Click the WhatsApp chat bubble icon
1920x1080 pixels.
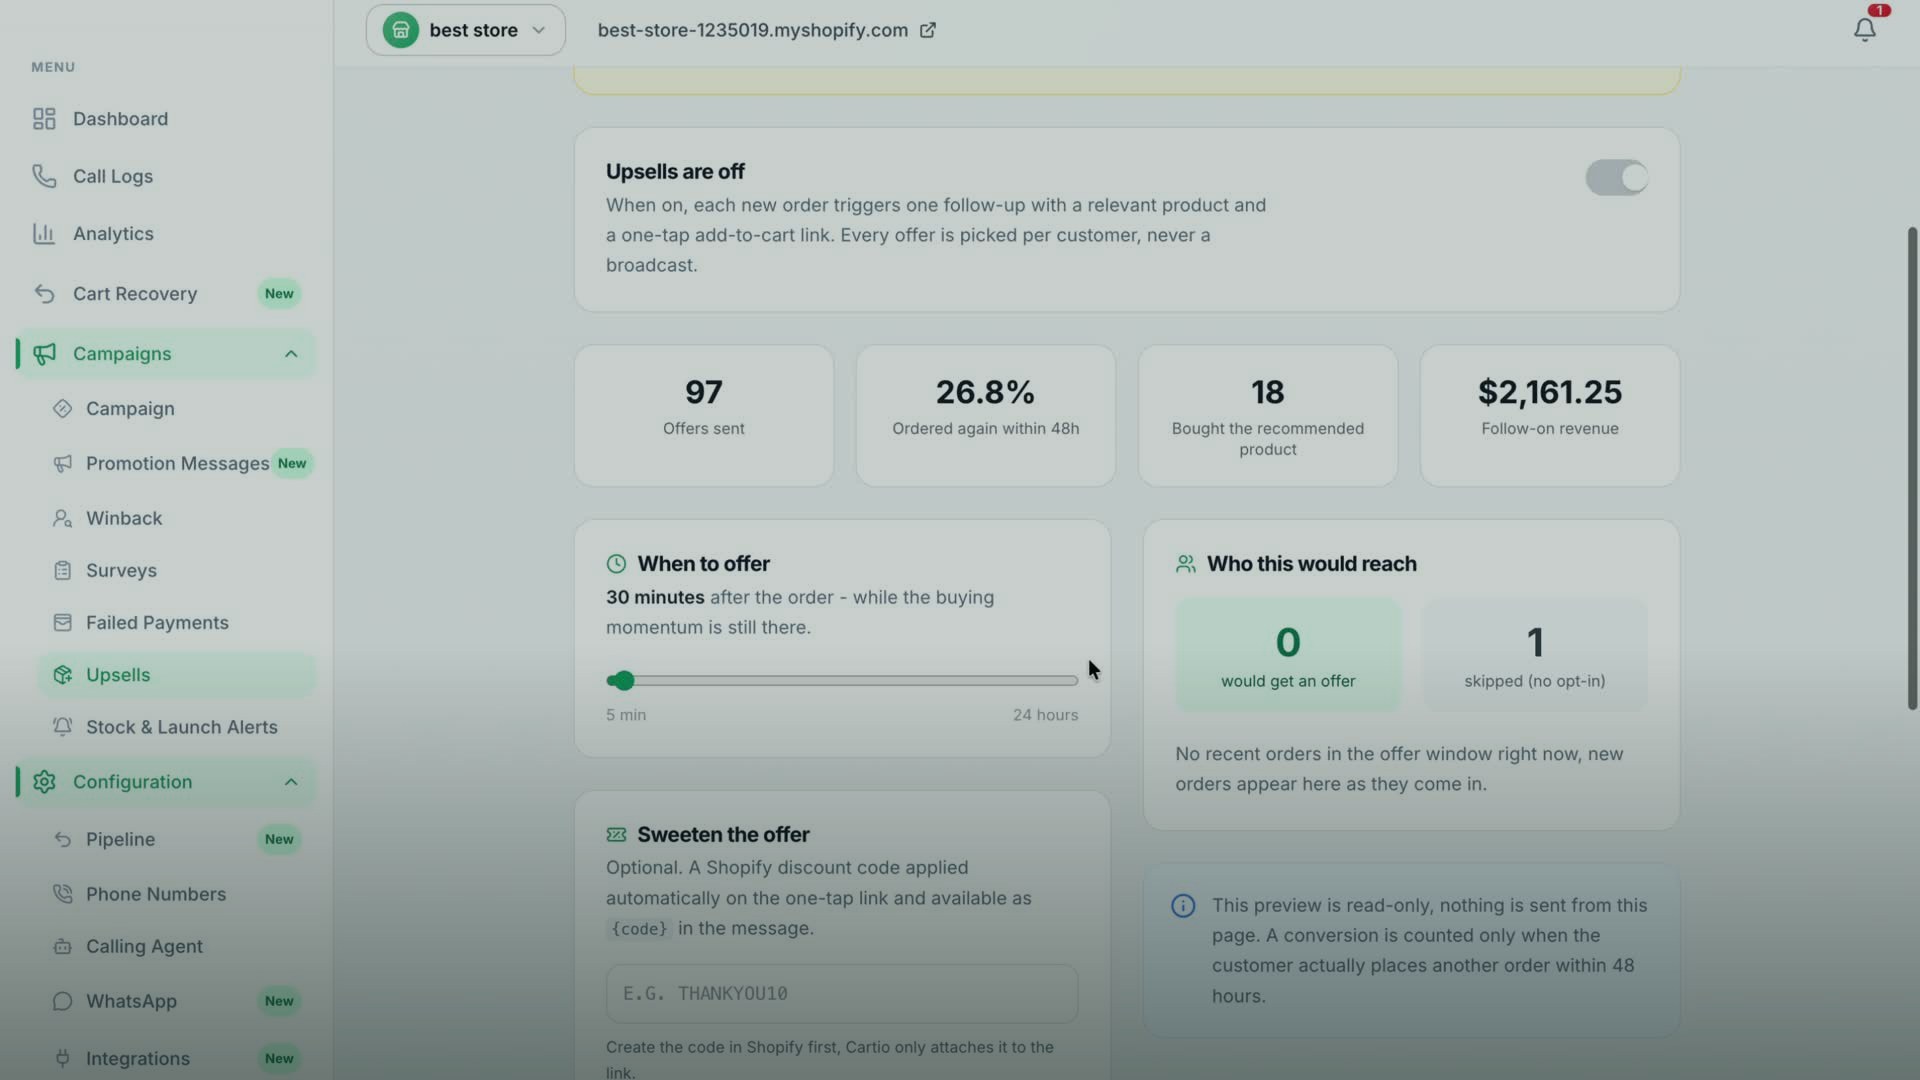pos(62,1001)
